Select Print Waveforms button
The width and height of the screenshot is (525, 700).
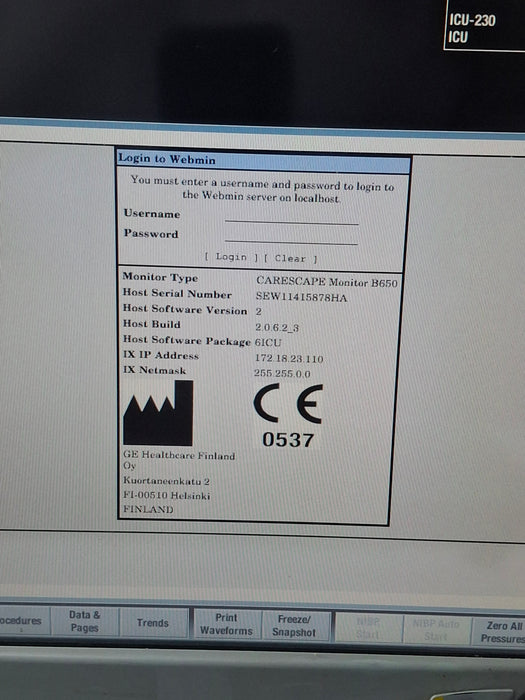226,624
